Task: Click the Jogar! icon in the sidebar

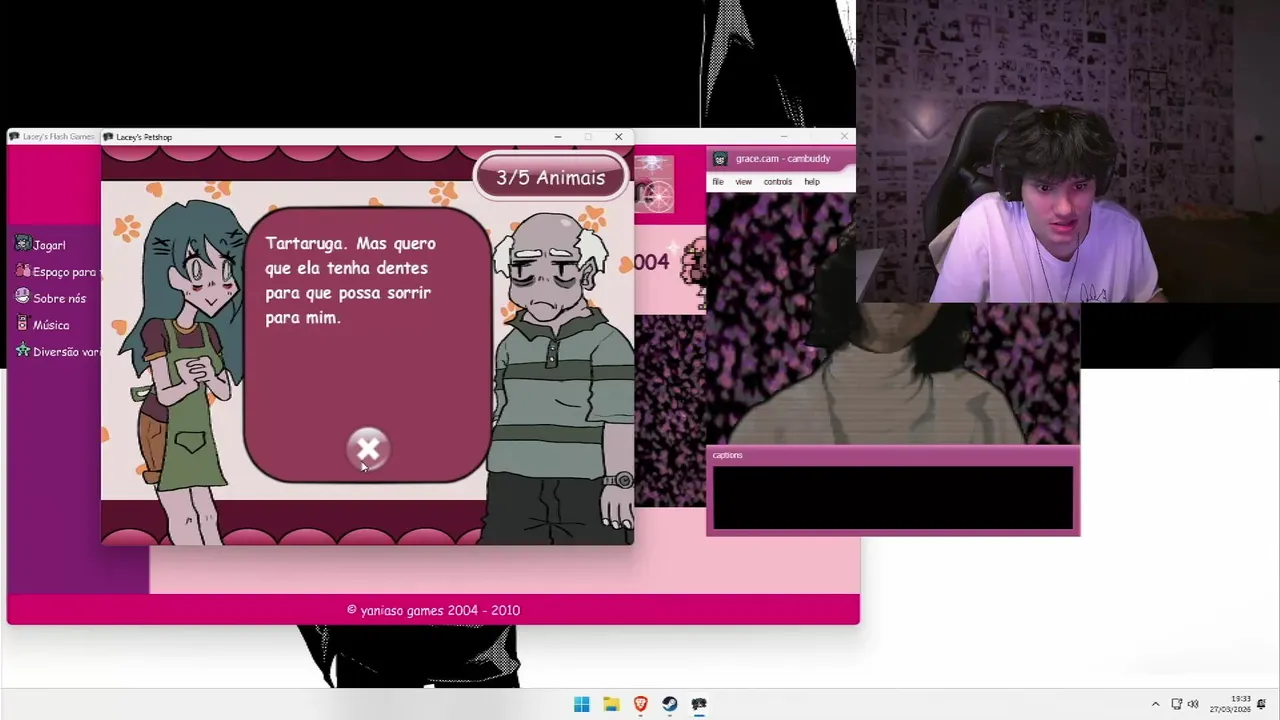Action: click(x=22, y=244)
